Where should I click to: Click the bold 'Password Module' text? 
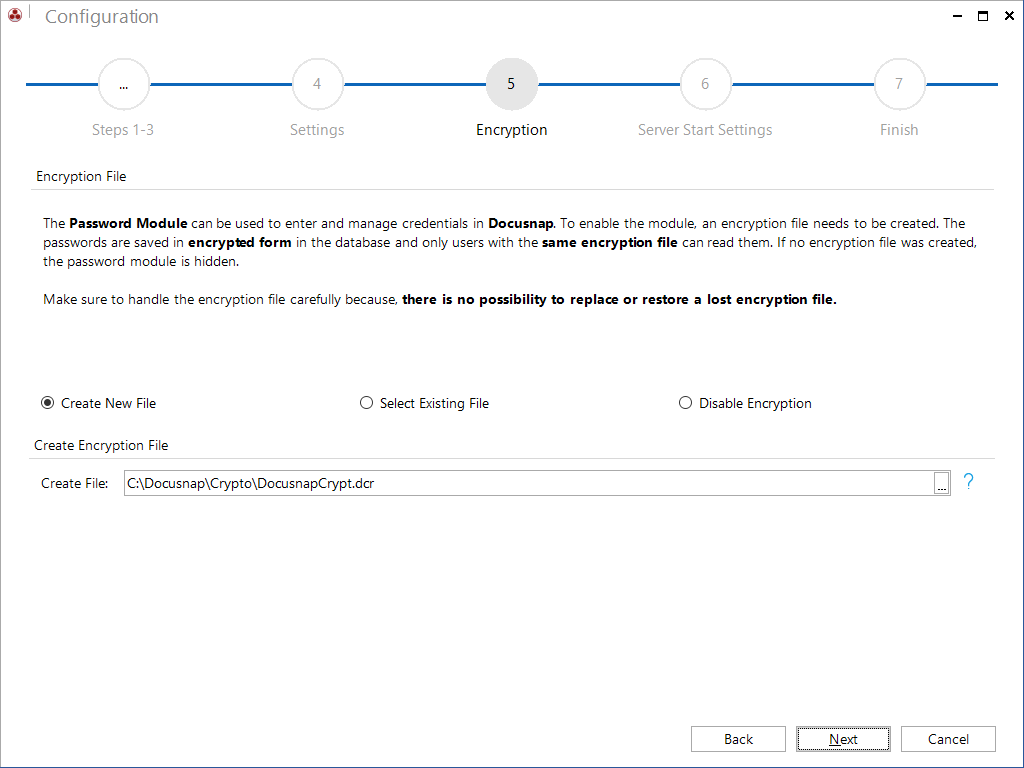[128, 223]
